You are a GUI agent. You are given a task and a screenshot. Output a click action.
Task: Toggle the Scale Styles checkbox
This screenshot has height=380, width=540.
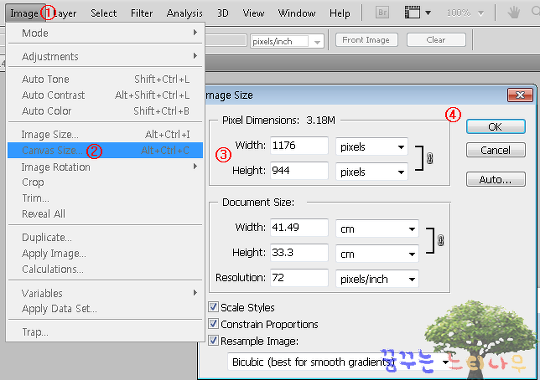tap(213, 307)
